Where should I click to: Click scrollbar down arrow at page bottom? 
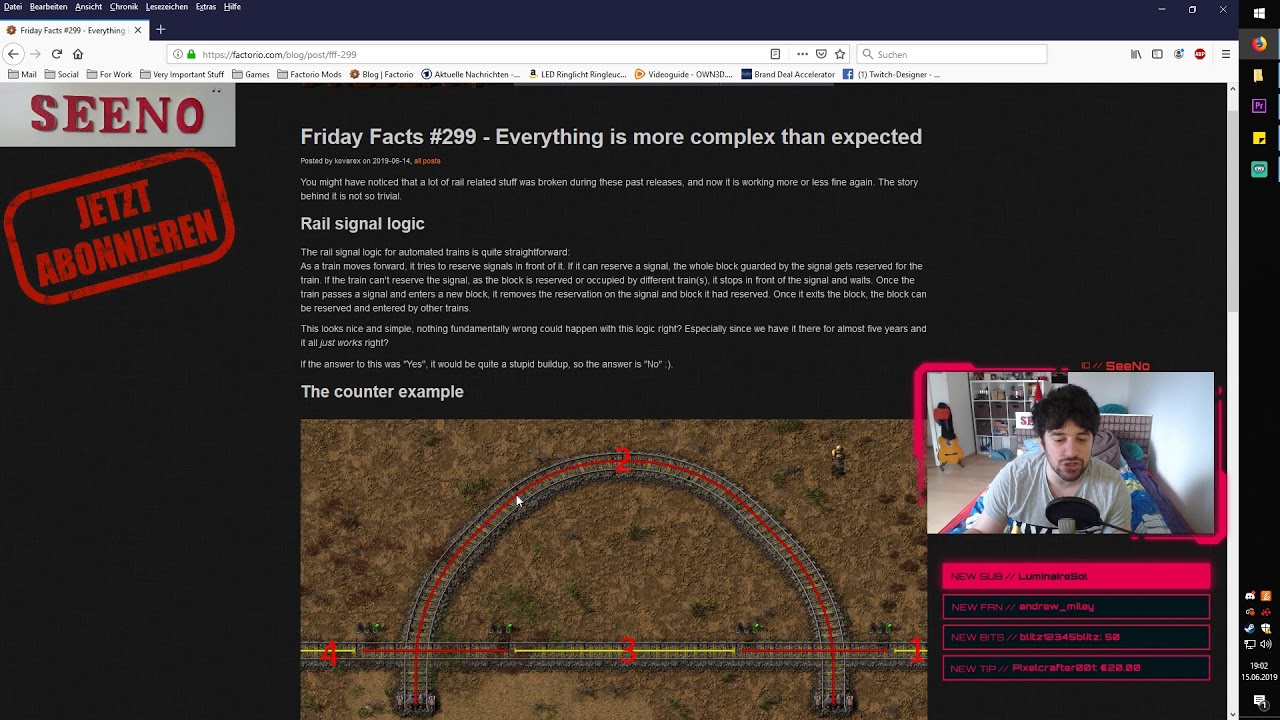(x=1232, y=714)
